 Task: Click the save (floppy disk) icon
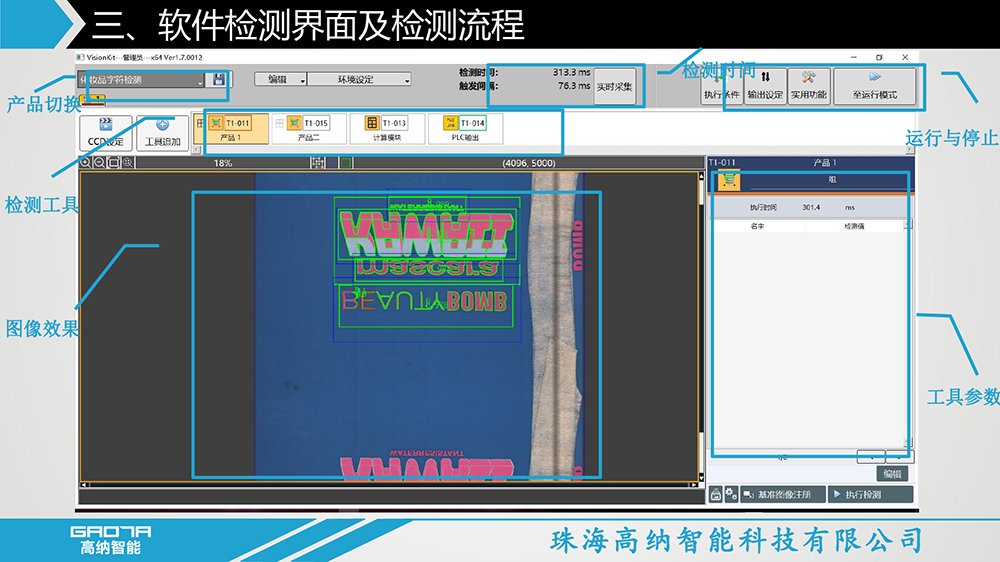(x=219, y=80)
